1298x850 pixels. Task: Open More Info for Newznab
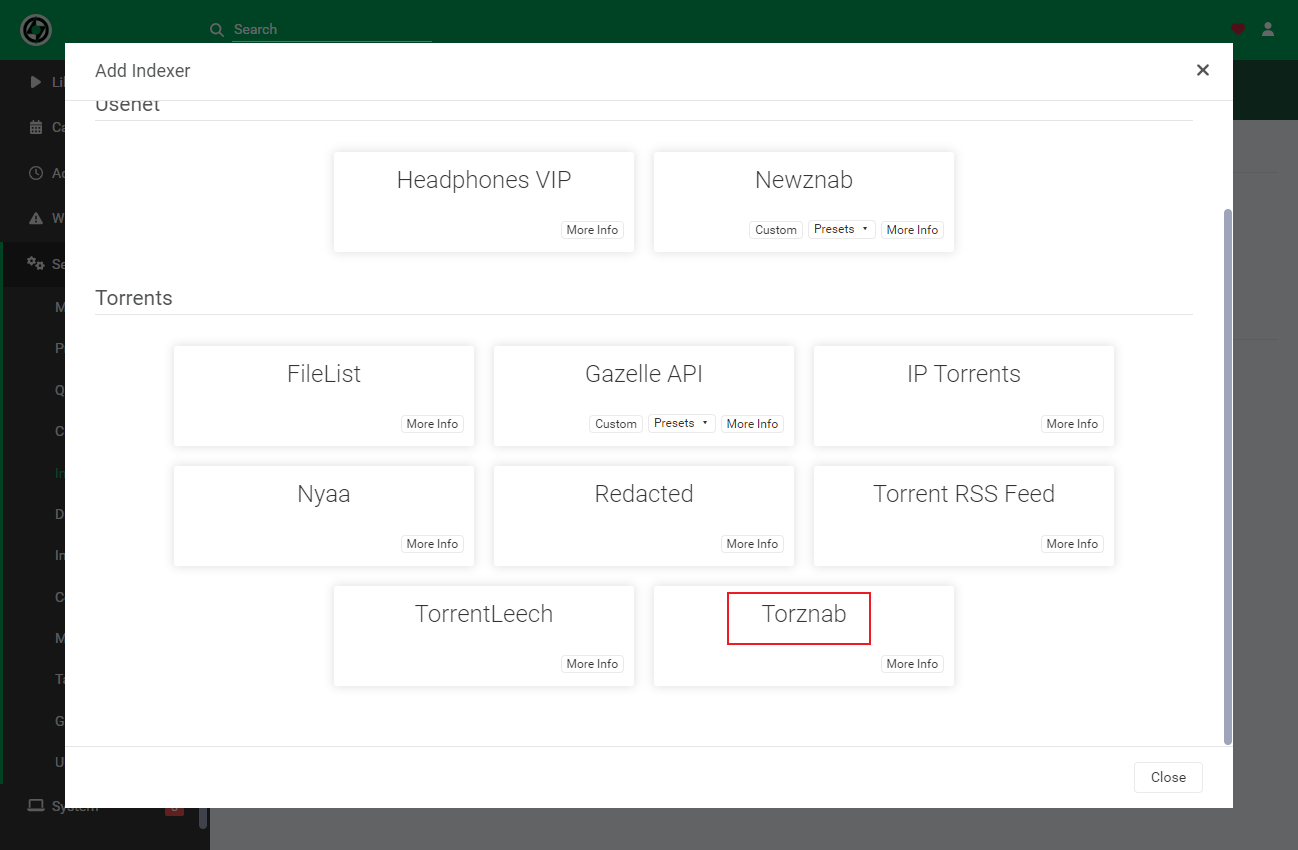click(x=912, y=230)
